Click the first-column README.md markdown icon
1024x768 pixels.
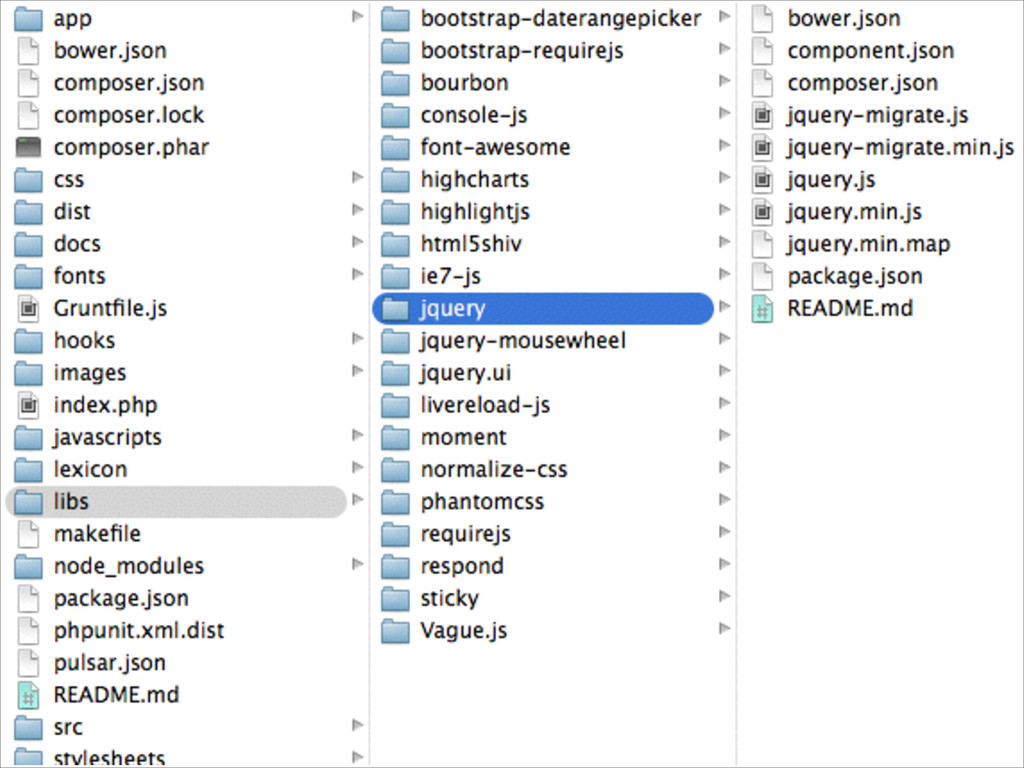tap(28, 695)
